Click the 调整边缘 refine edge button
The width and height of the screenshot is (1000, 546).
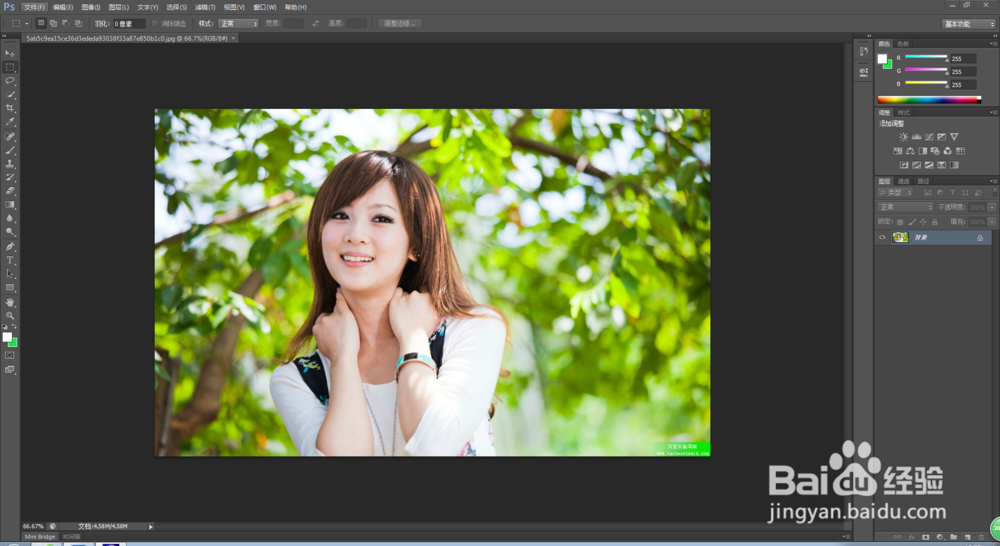pos(400,24)
